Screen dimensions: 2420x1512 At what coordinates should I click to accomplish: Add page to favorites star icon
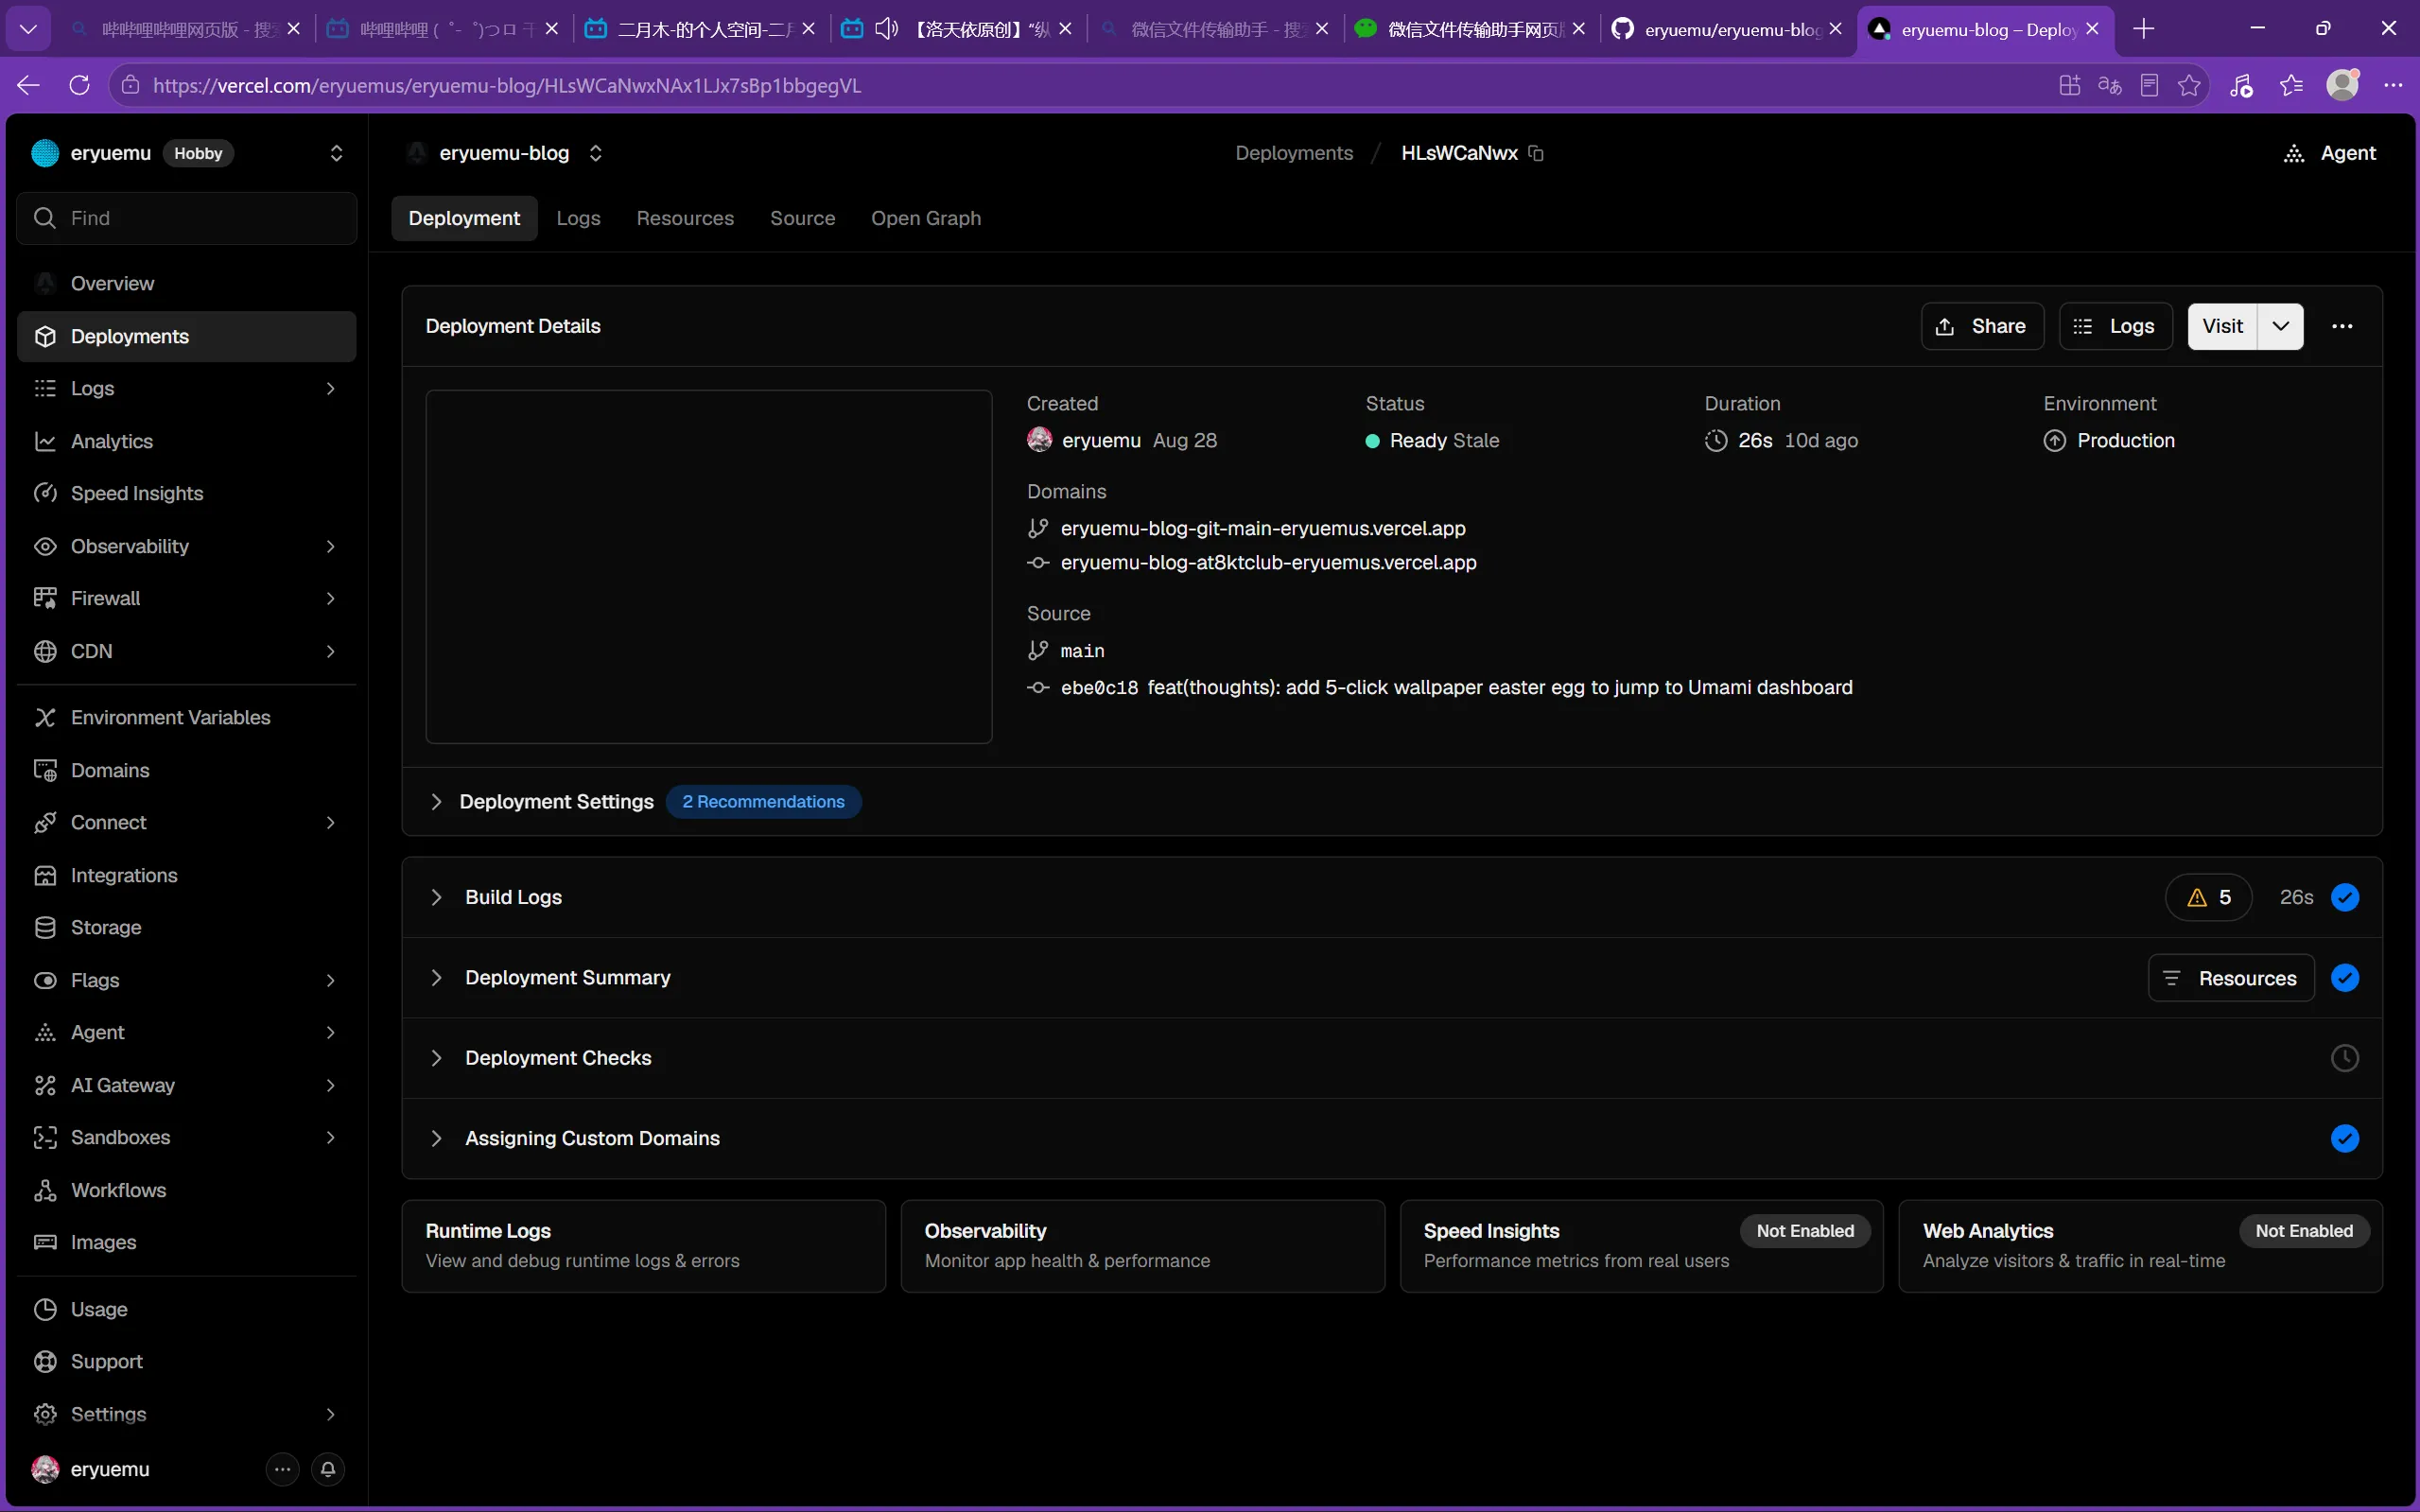coord(2189,85)
